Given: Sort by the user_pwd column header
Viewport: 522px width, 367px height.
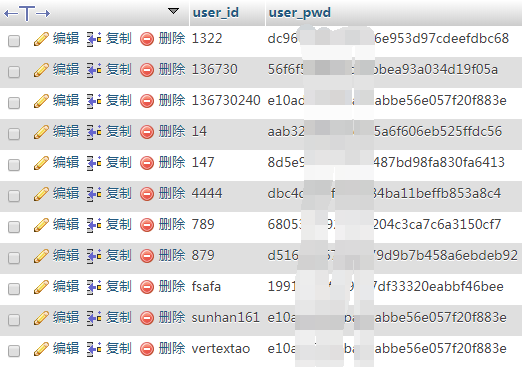Looking at the screenshot, I should (x=300, y=13).
